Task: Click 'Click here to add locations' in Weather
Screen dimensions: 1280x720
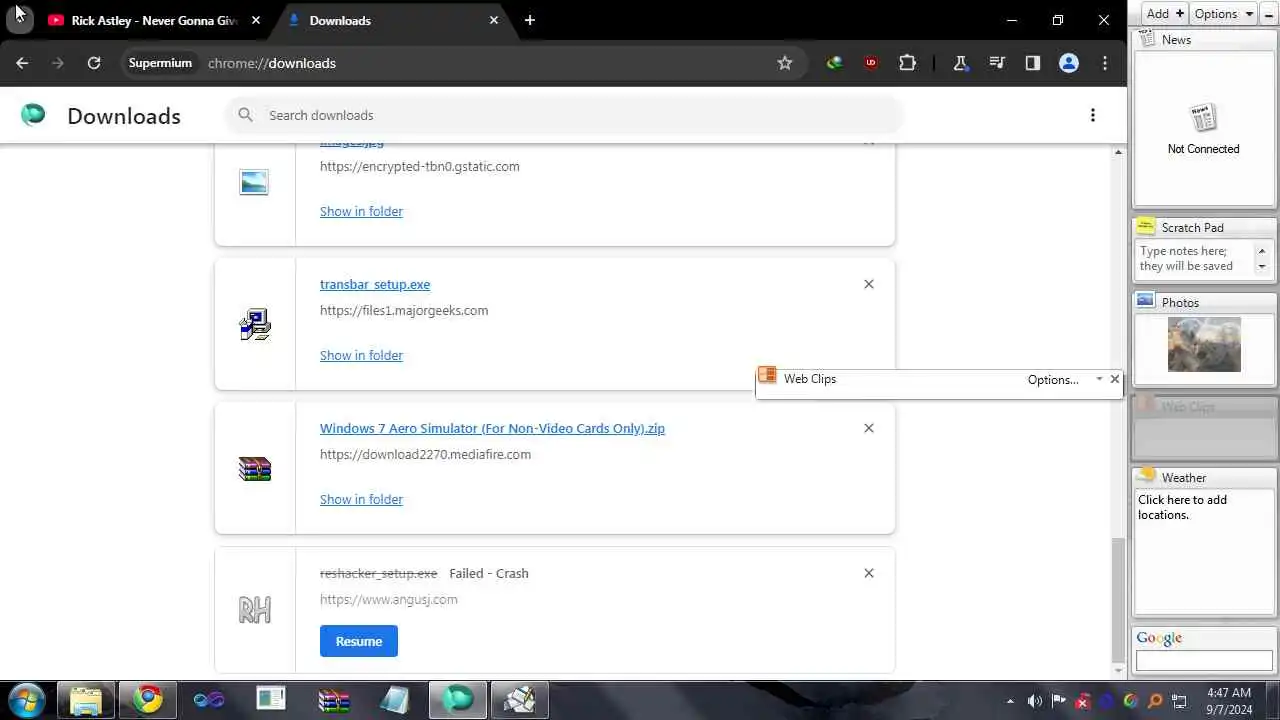Action: tap(1183, 507)
